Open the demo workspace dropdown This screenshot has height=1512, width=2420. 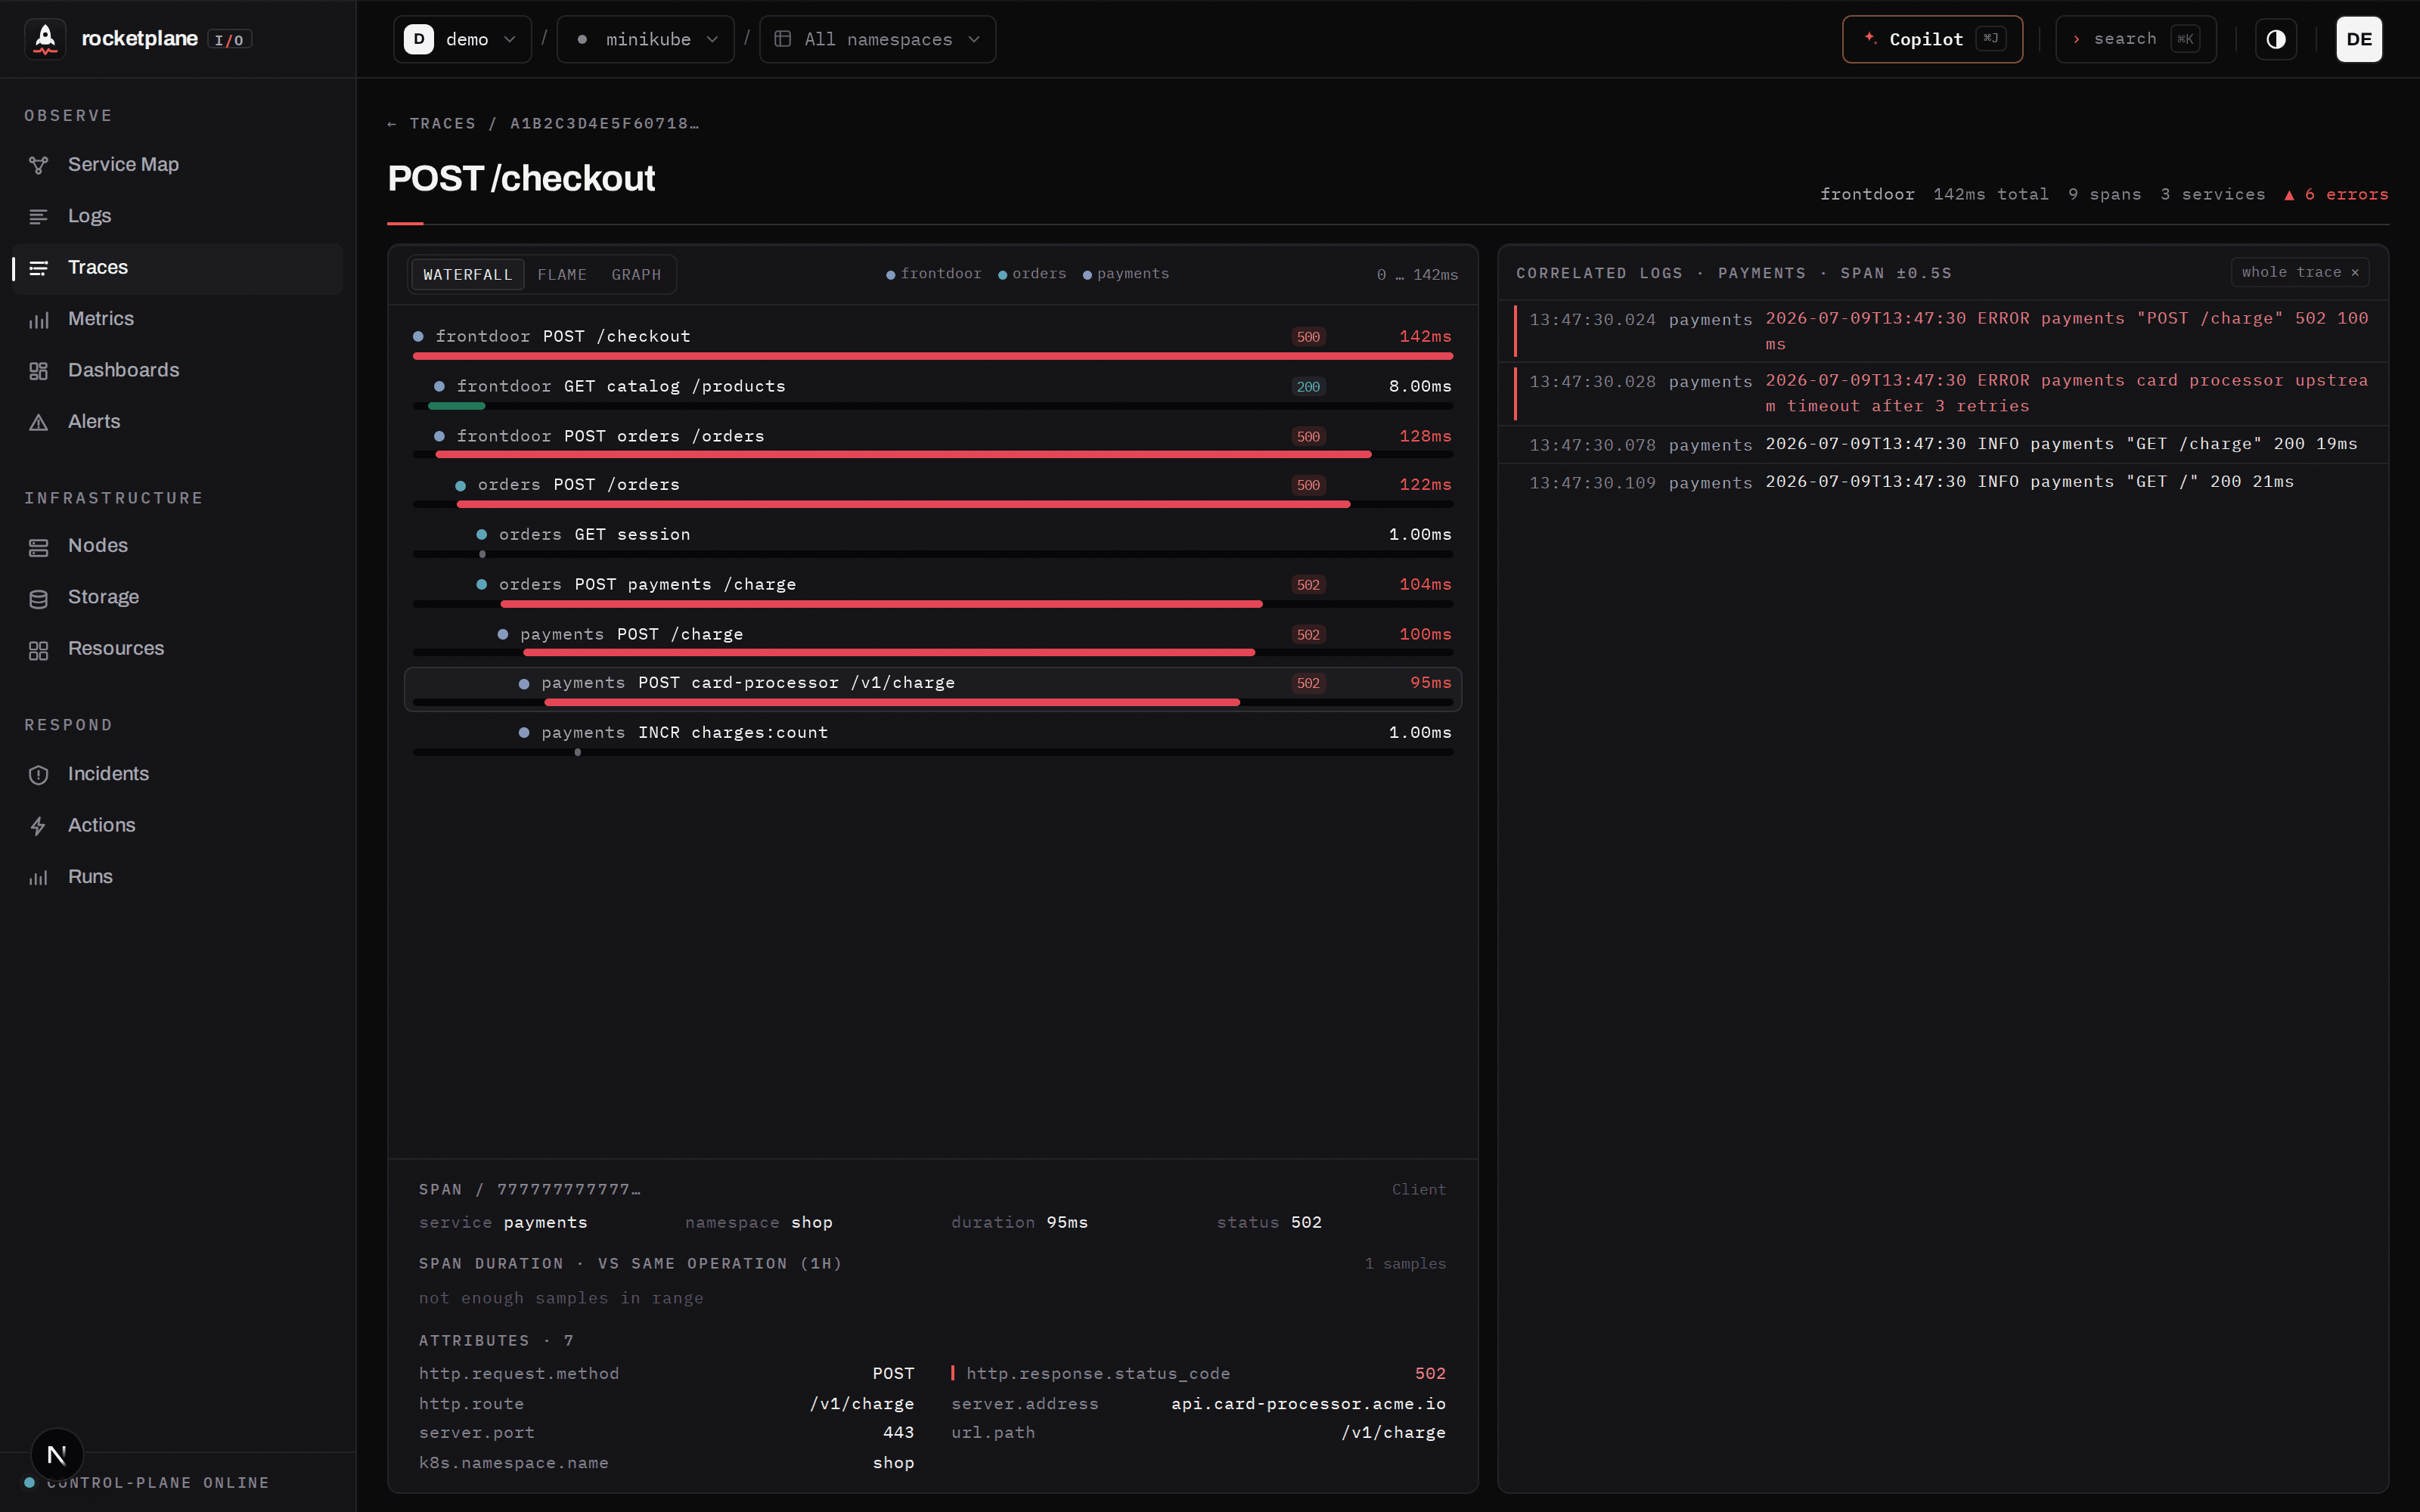[462, 39]
